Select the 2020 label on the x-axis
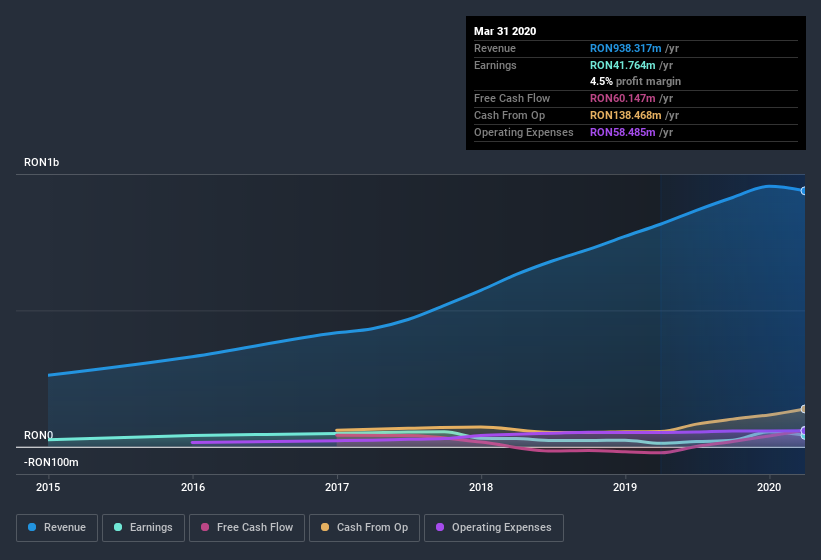 pos(769,487)
